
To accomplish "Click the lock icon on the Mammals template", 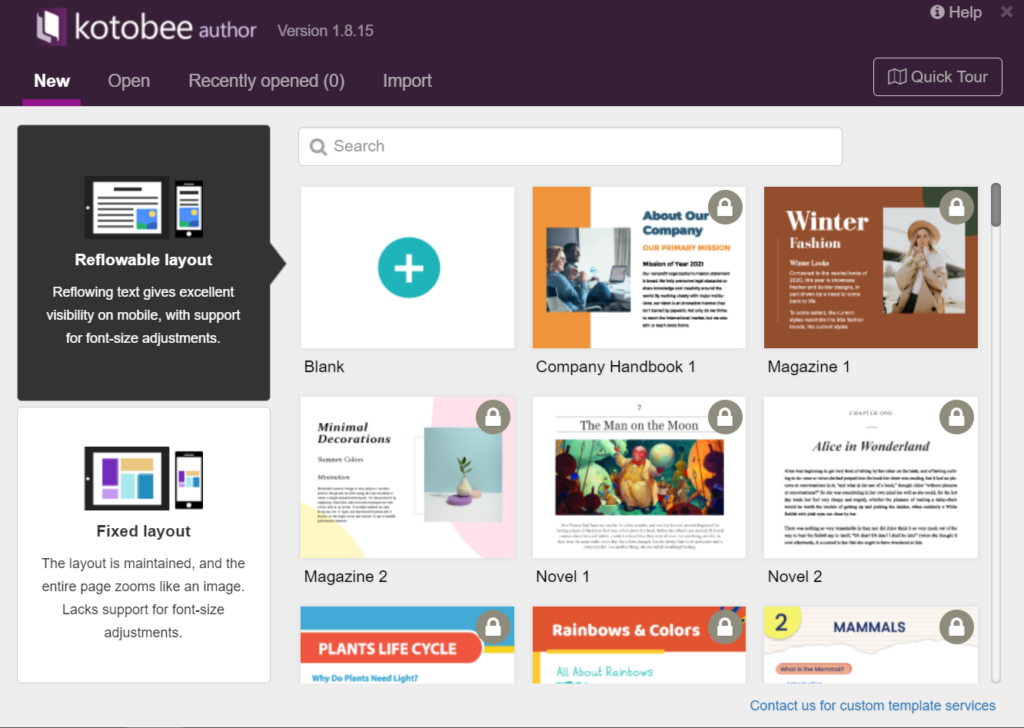I will point(956,627).
